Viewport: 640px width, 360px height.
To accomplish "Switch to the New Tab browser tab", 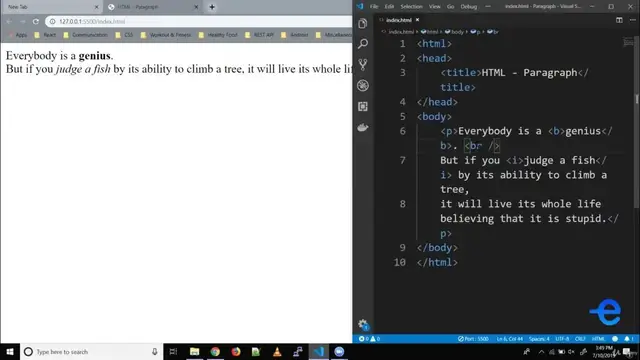I will pos(51,7).
